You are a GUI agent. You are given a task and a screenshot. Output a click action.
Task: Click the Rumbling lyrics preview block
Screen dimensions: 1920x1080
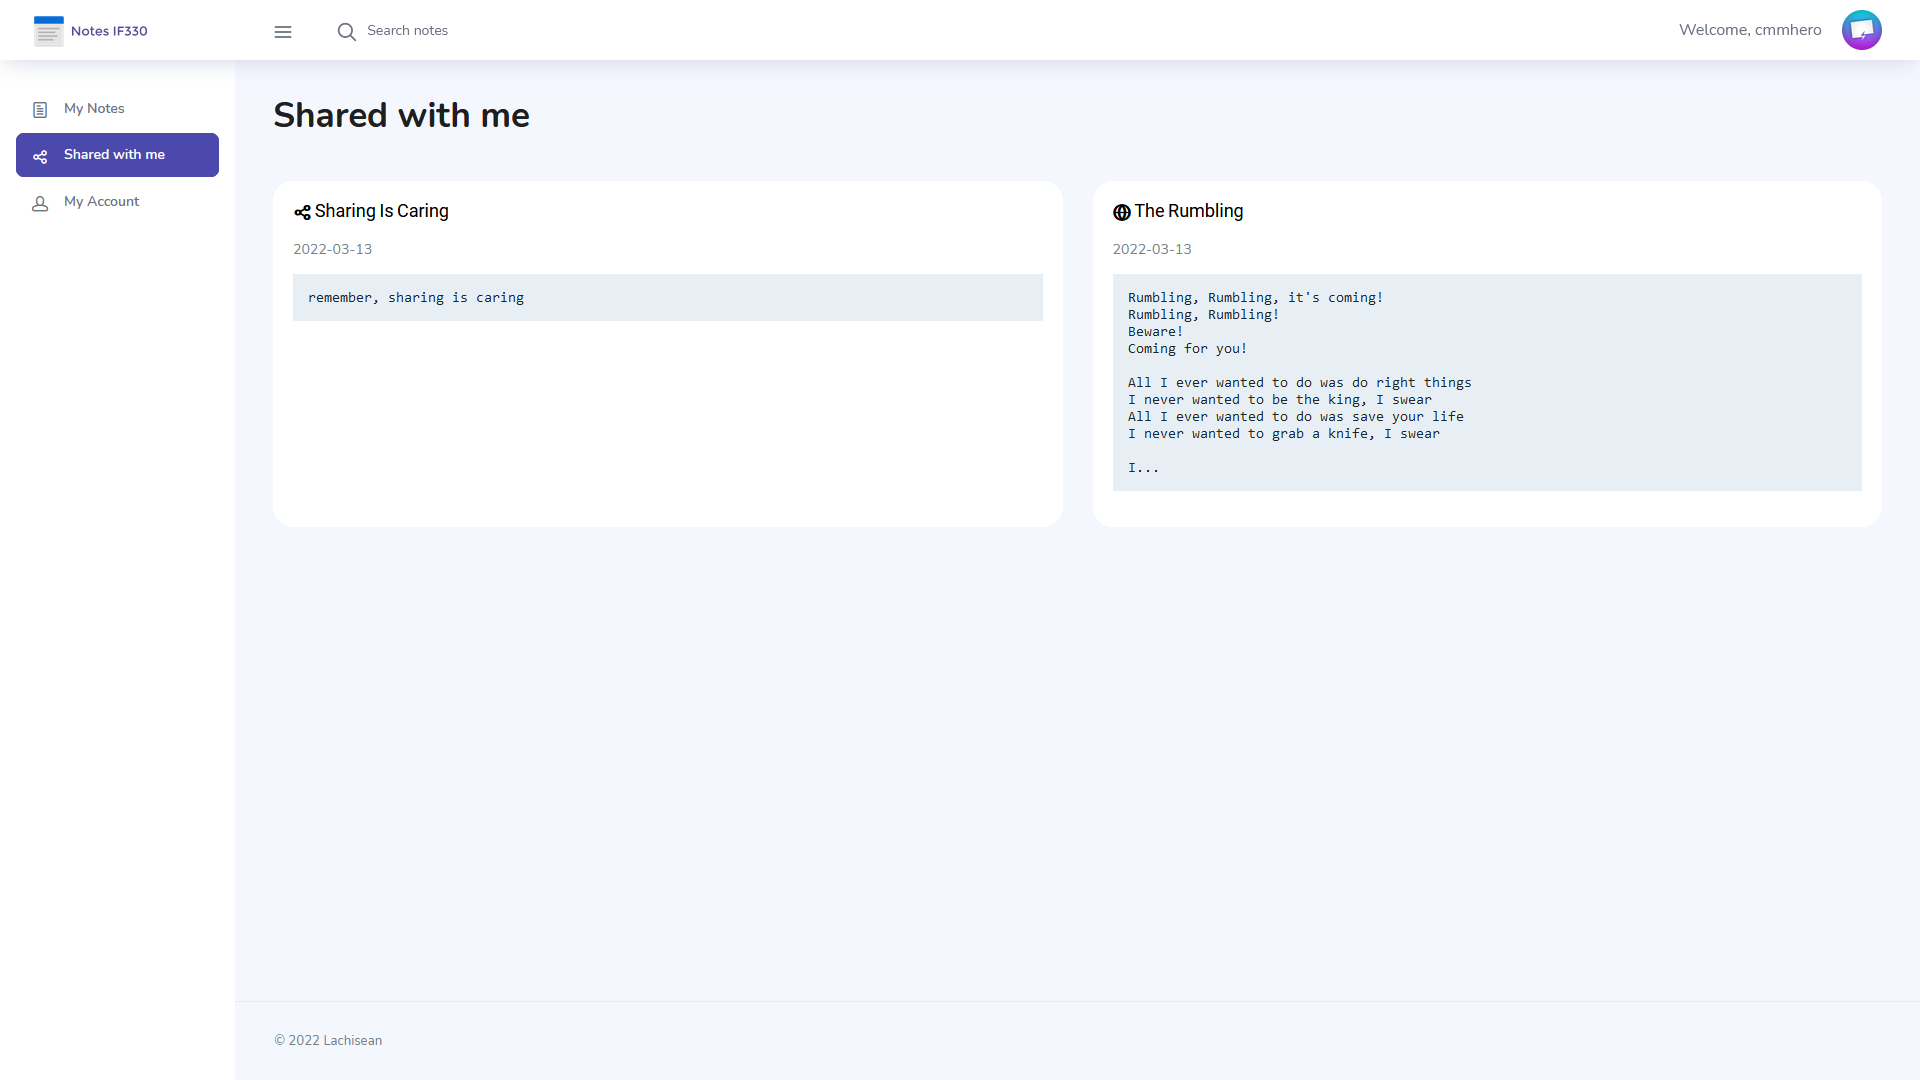tap(1486, 382)
